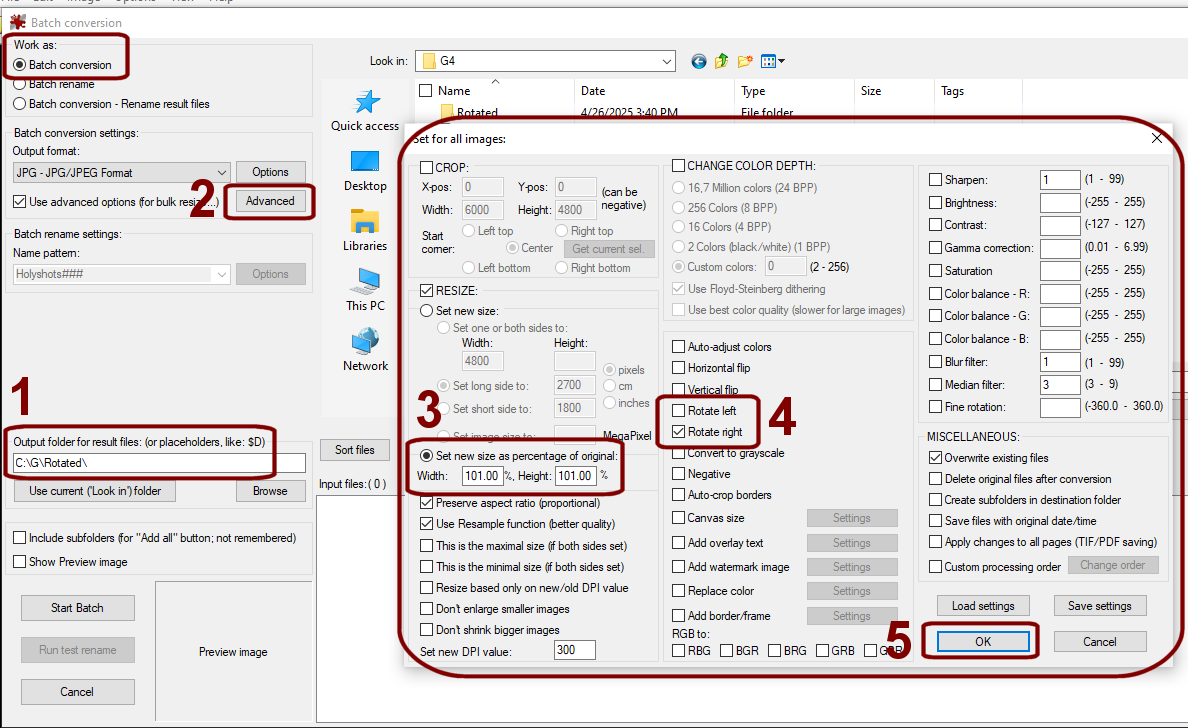Create a new folder icon
Screen dimensions: 1188x728
click(x=745, y=61)
